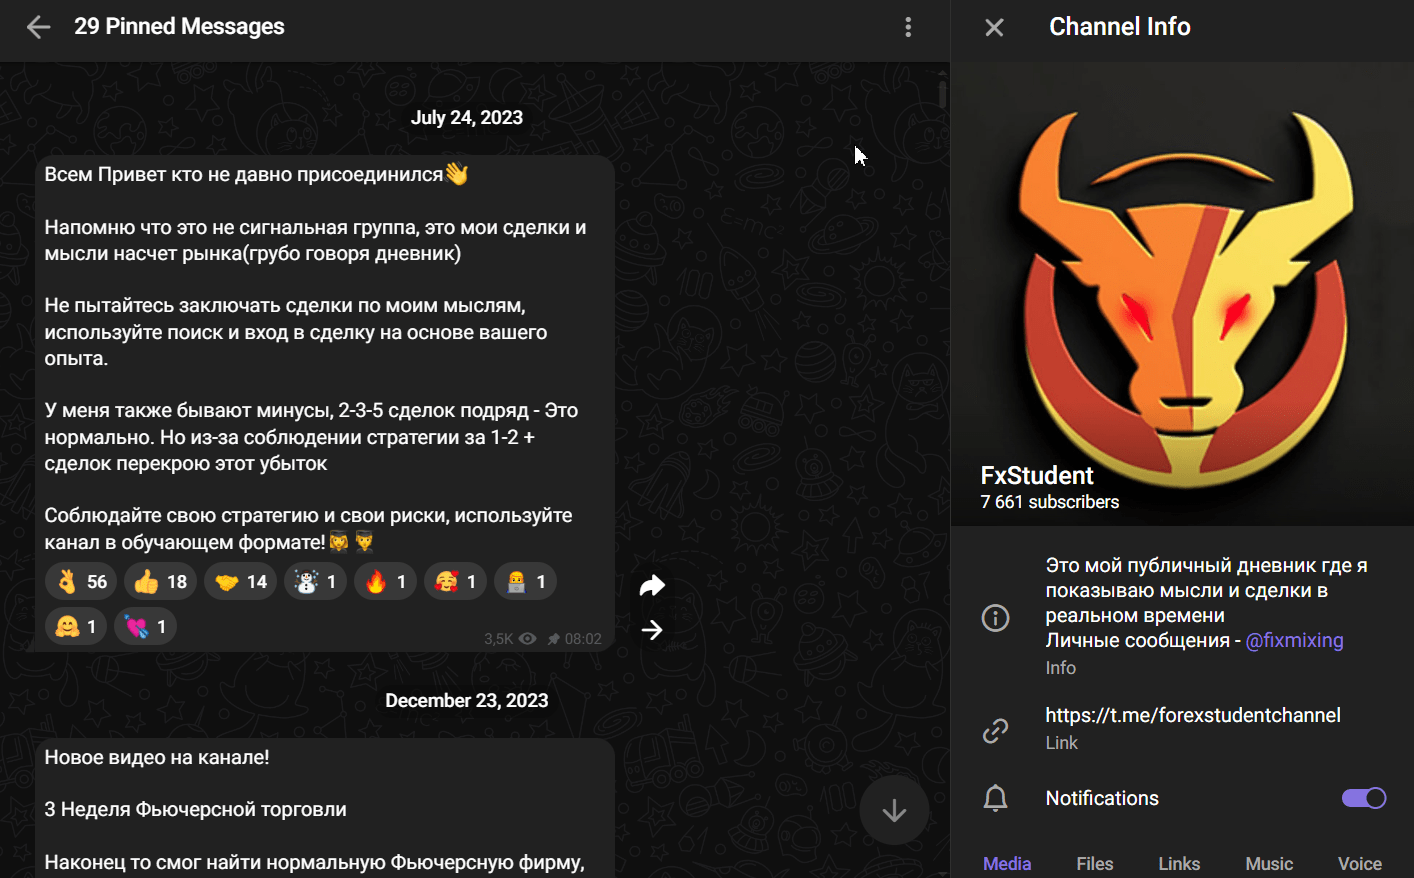1414x878 pixels.
Task: Open the three-dot more options menu
Action: point(908,27)
